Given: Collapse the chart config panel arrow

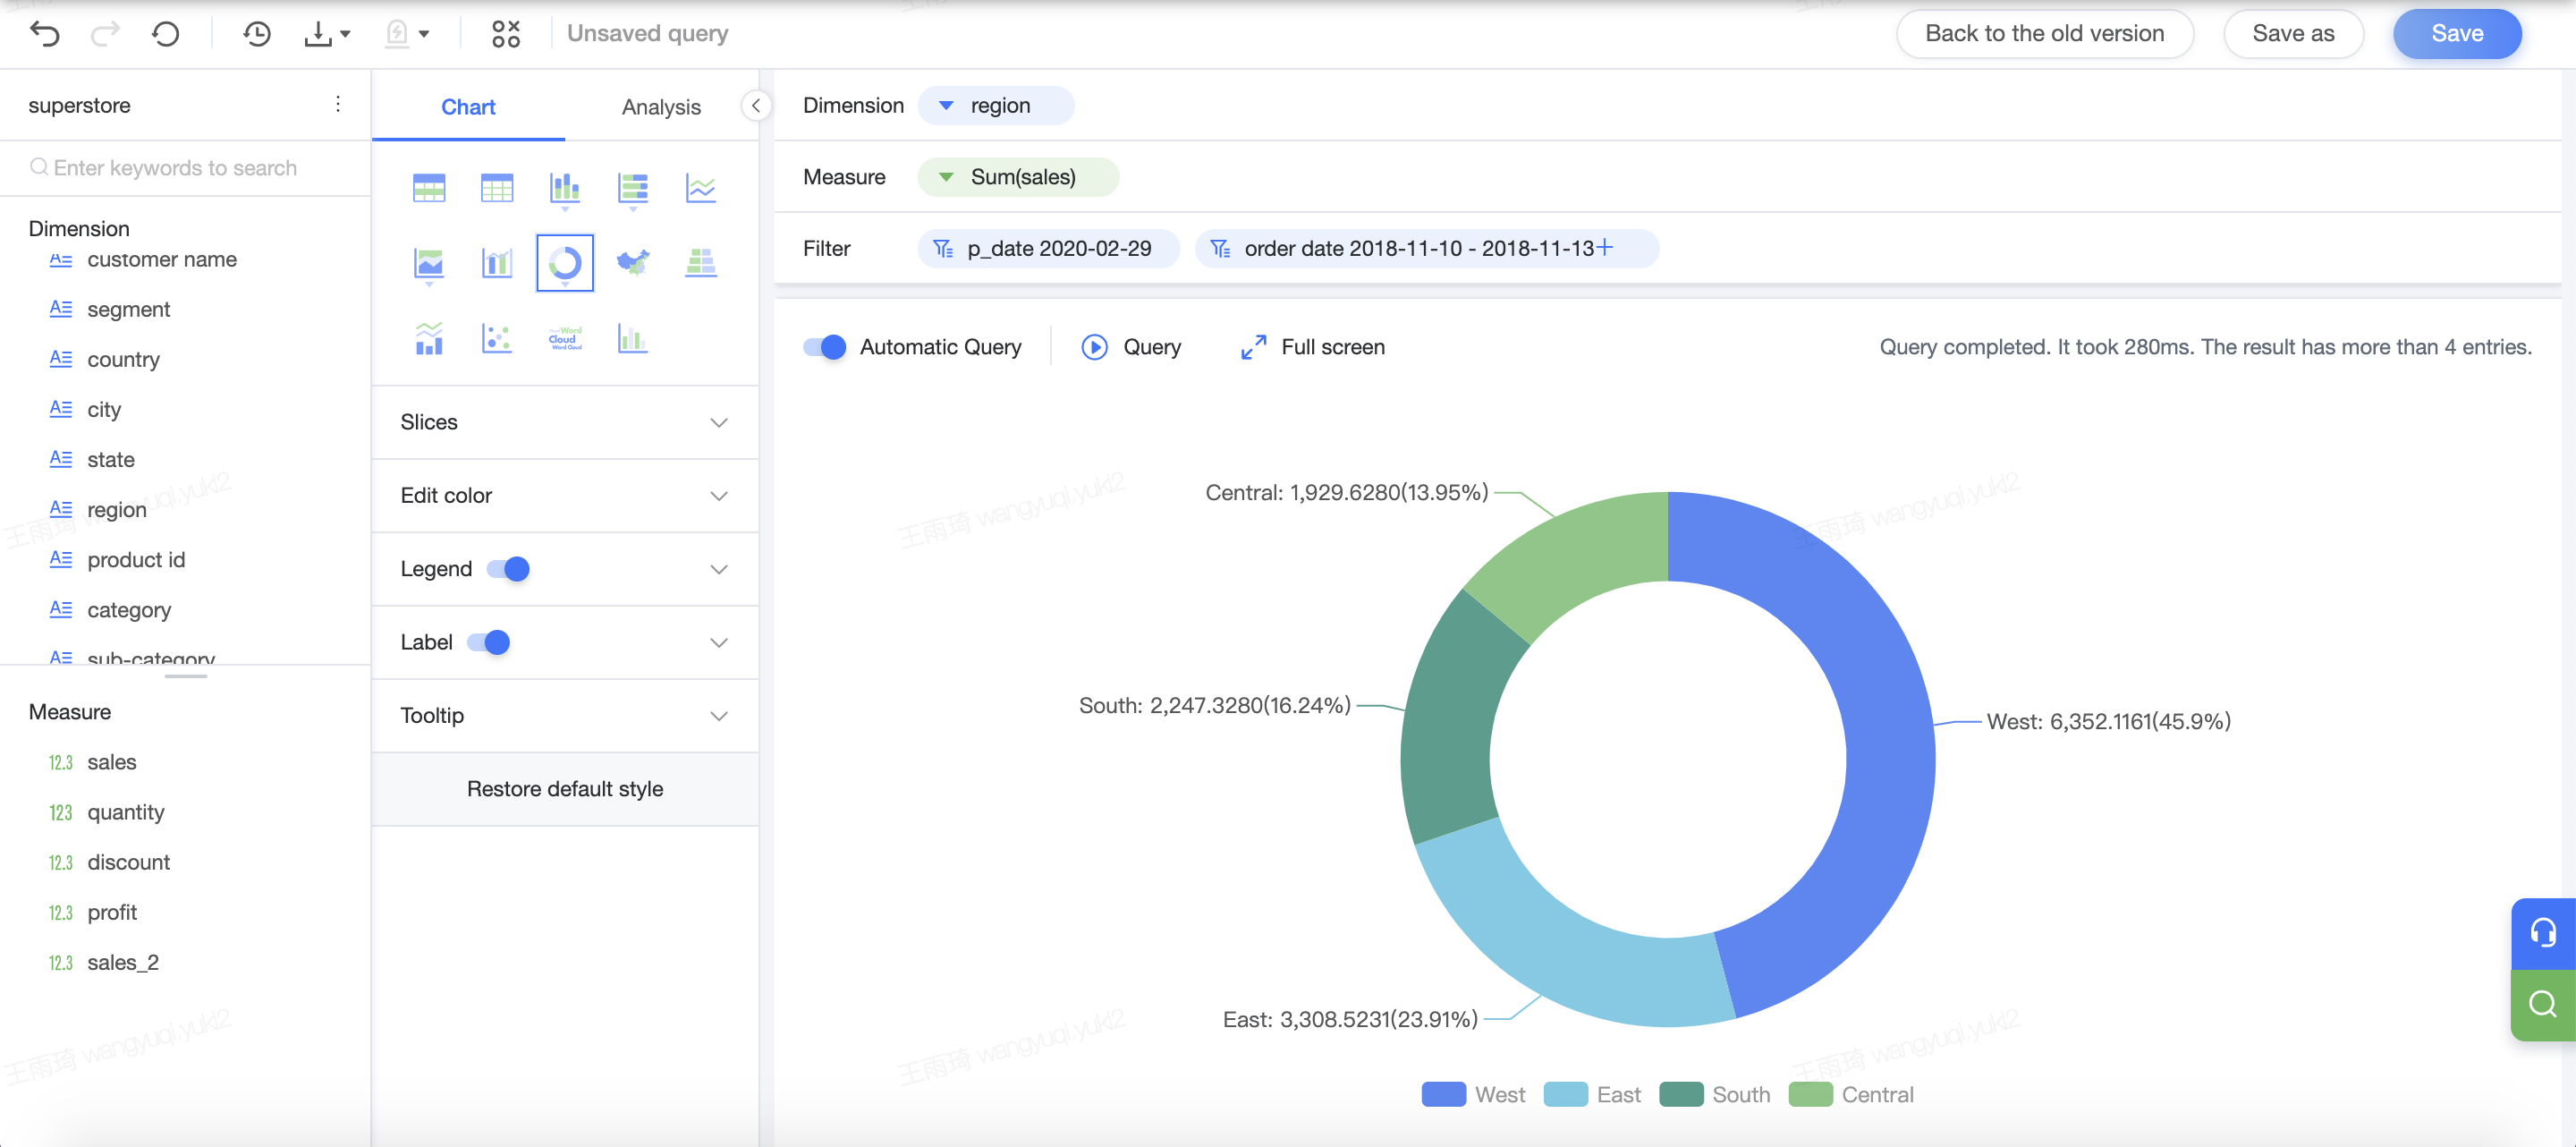Looking at the screenshot, I should (756, 105).
